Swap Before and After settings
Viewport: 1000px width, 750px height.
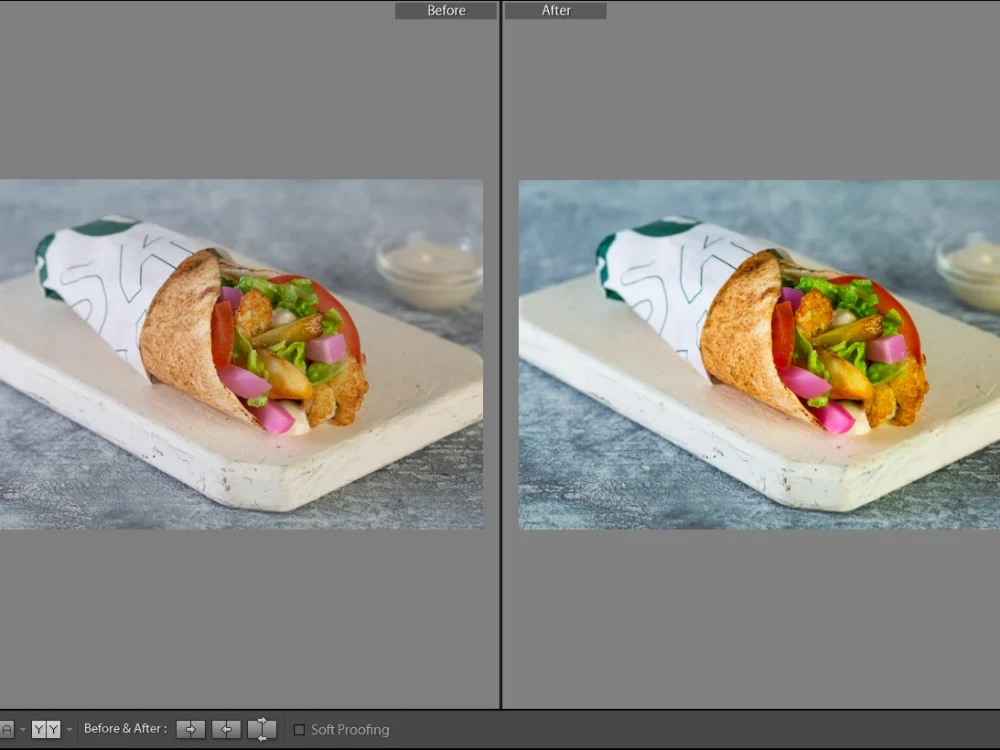(x=262, y=729)
